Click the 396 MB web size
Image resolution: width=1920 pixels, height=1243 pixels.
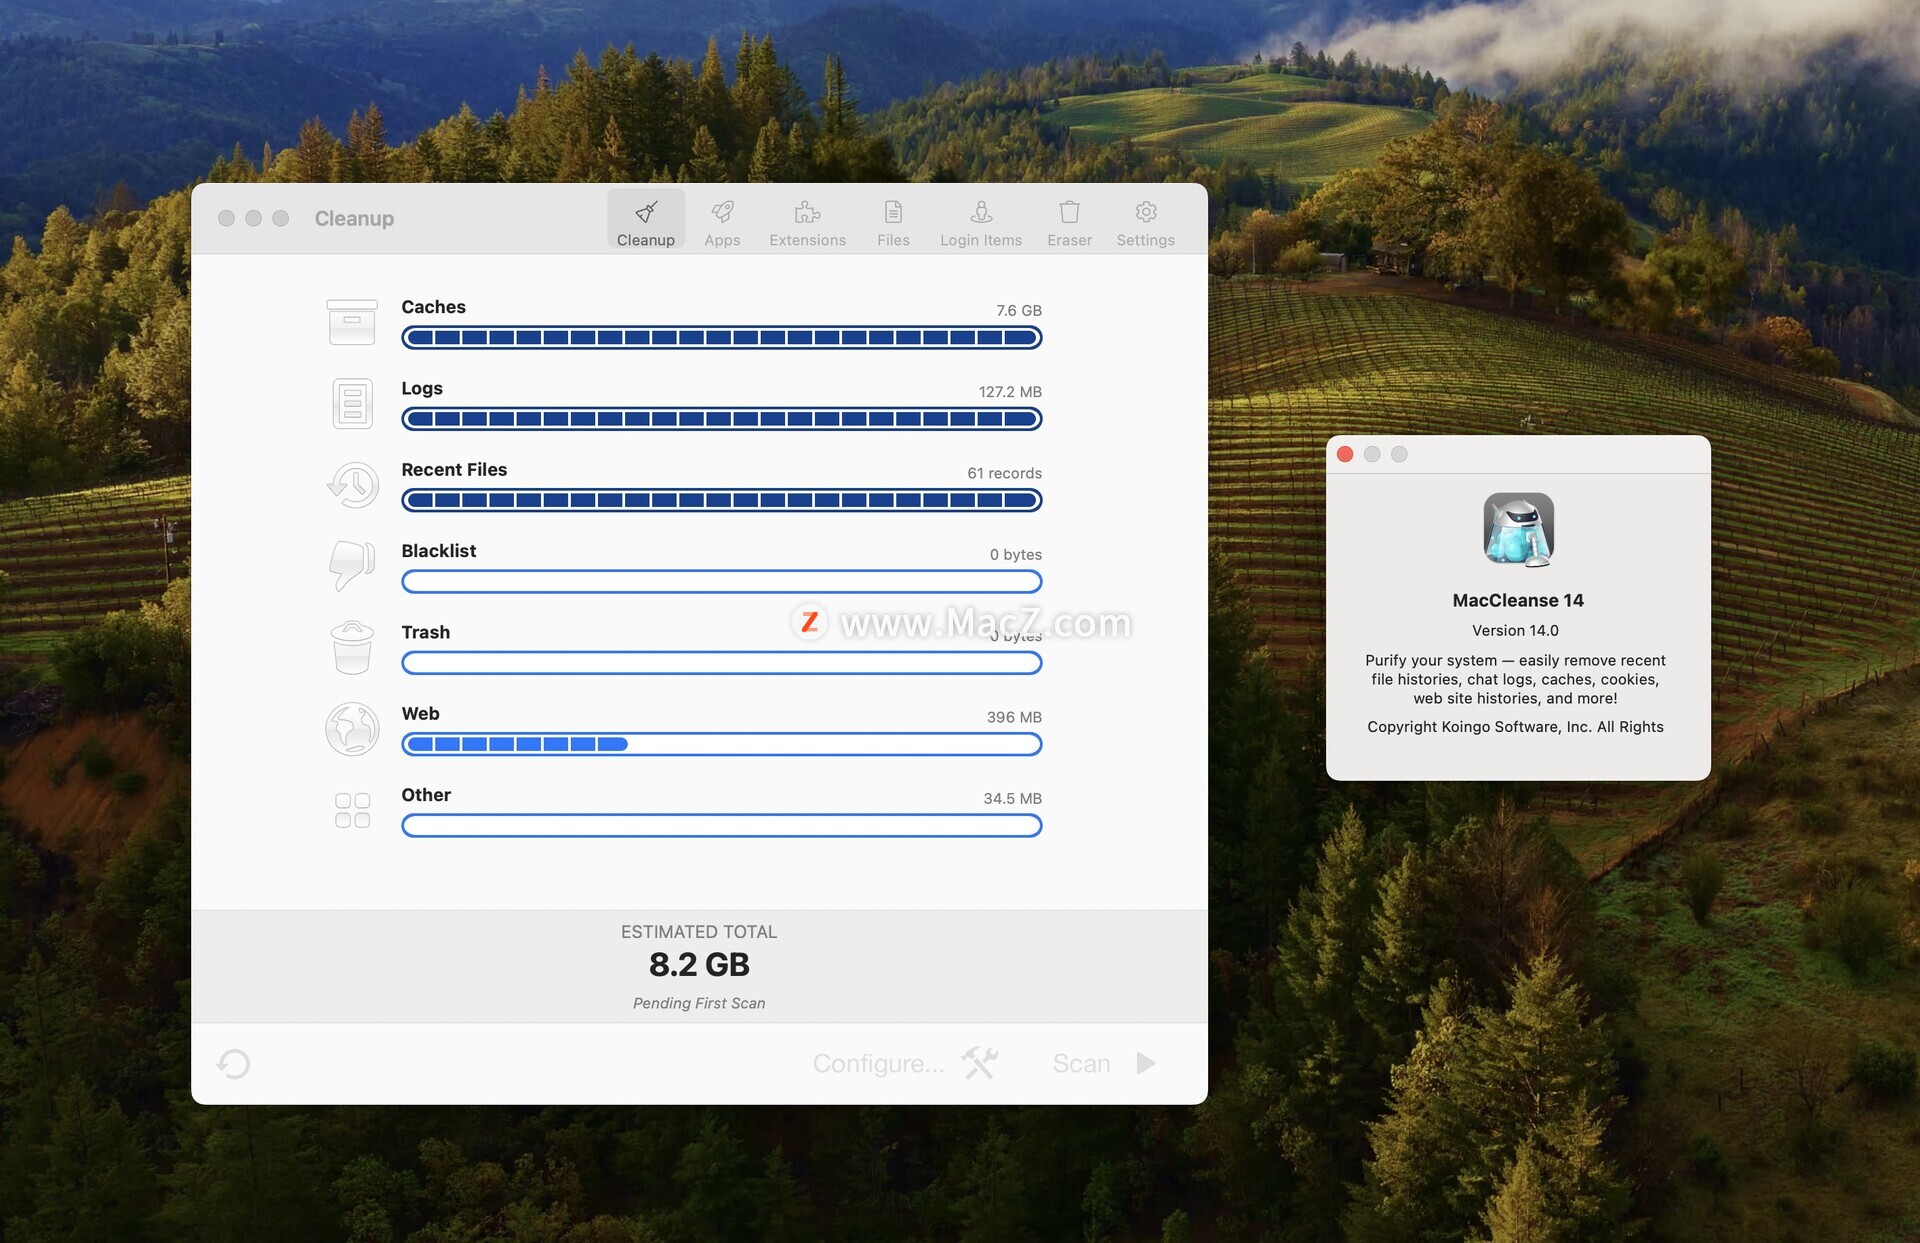[x=1014, y=717]
